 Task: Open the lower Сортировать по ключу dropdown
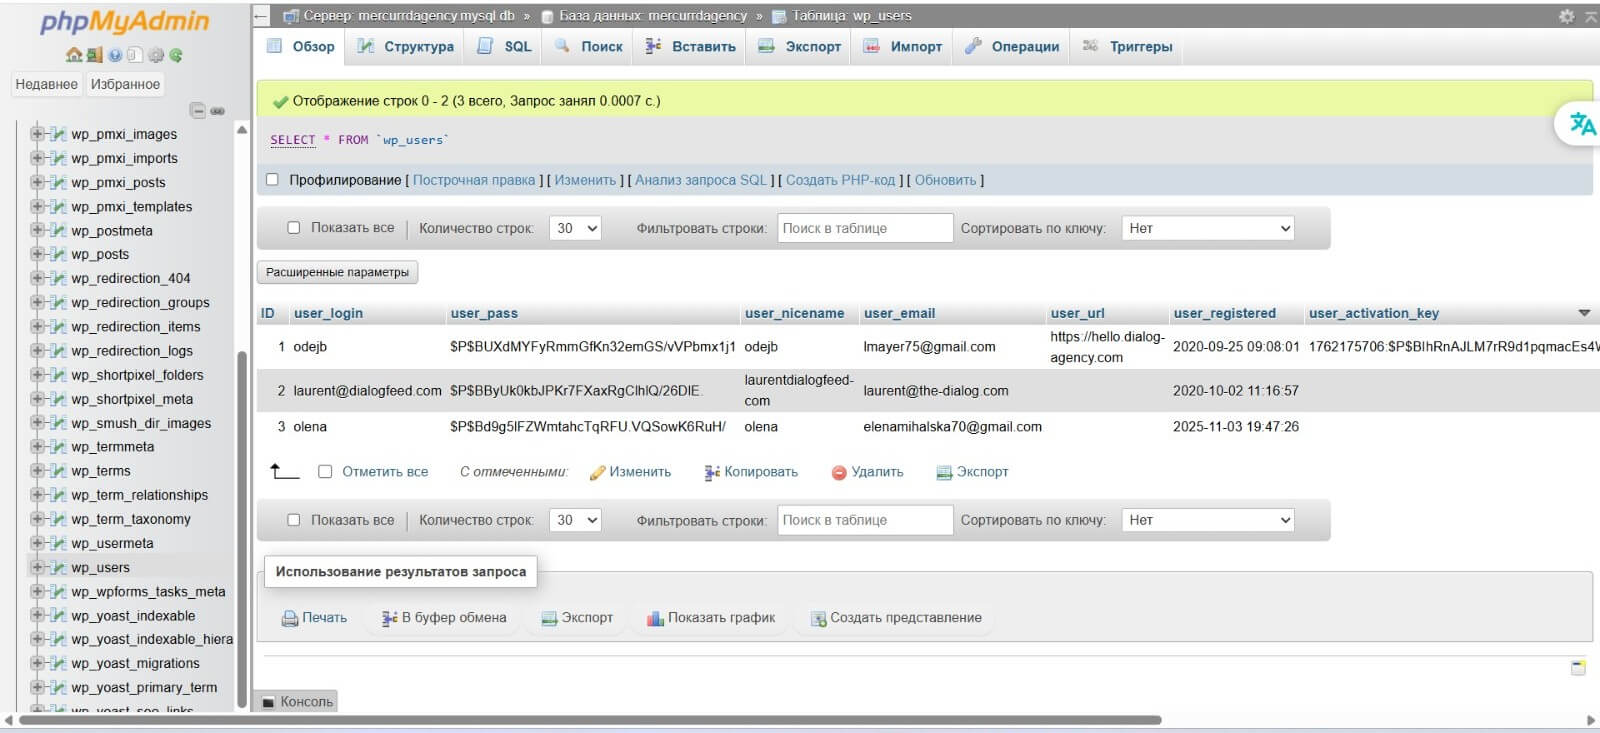tap(1208, 520)
